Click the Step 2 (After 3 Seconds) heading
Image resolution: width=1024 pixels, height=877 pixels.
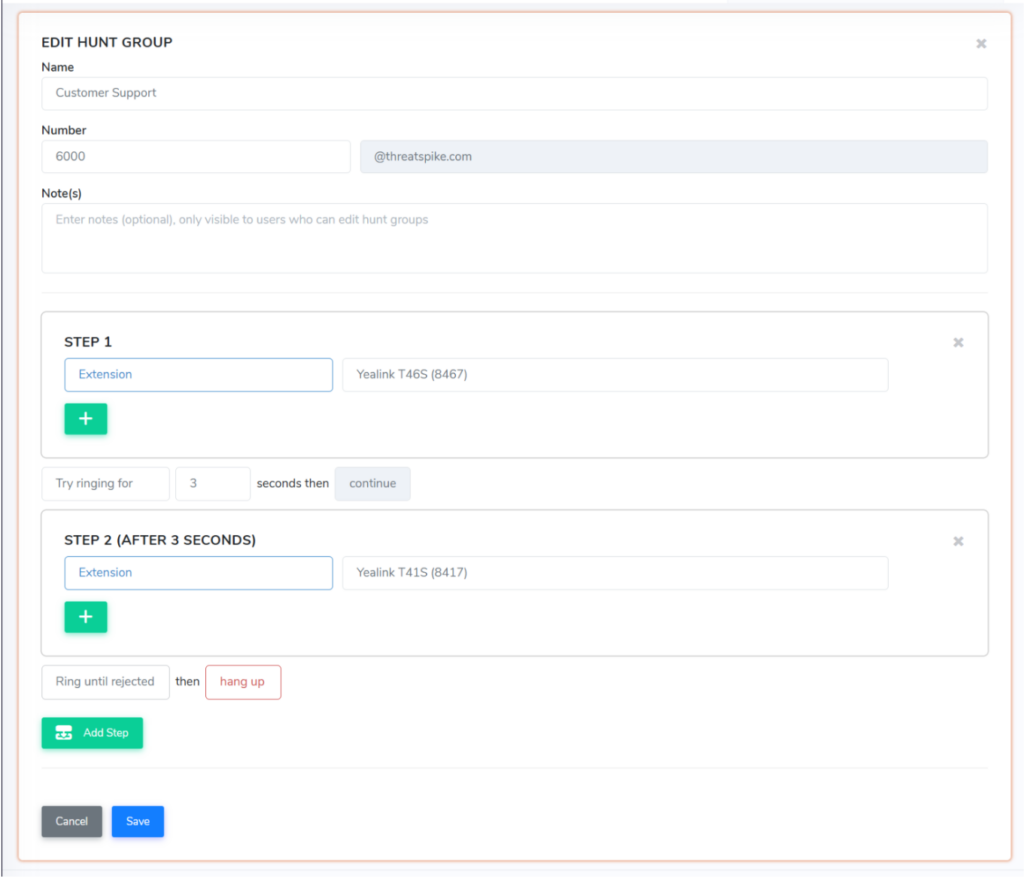[x=160, y=540]
